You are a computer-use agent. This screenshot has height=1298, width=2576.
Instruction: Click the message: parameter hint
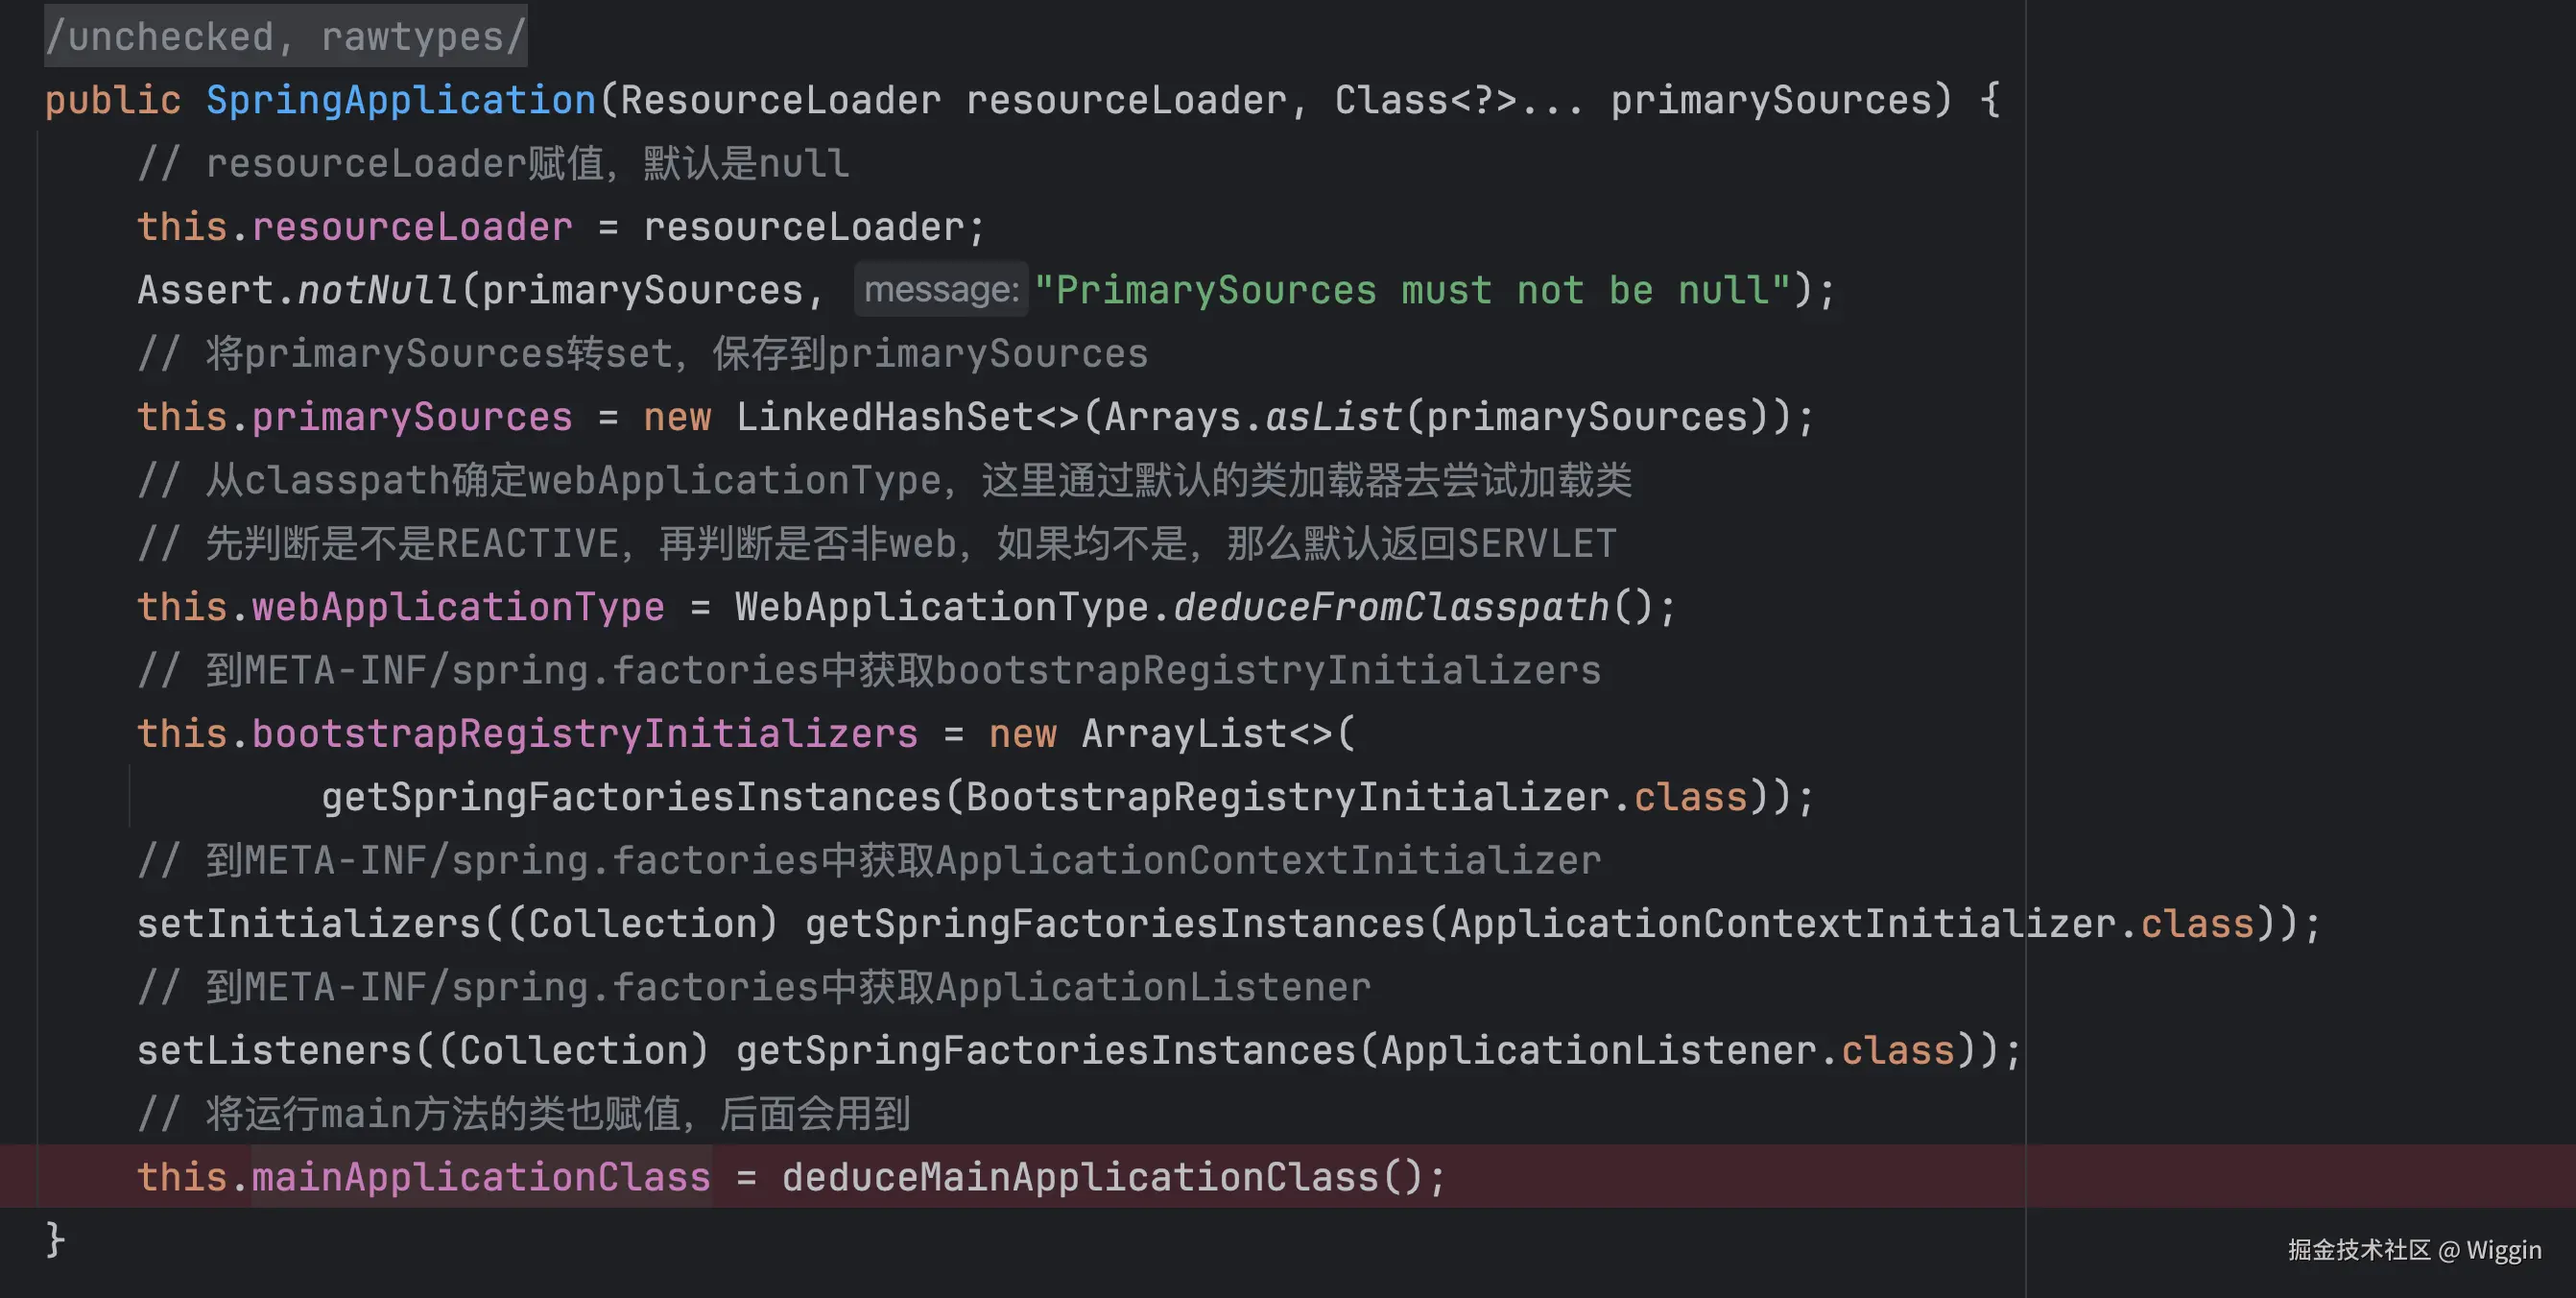click(940, 290)
